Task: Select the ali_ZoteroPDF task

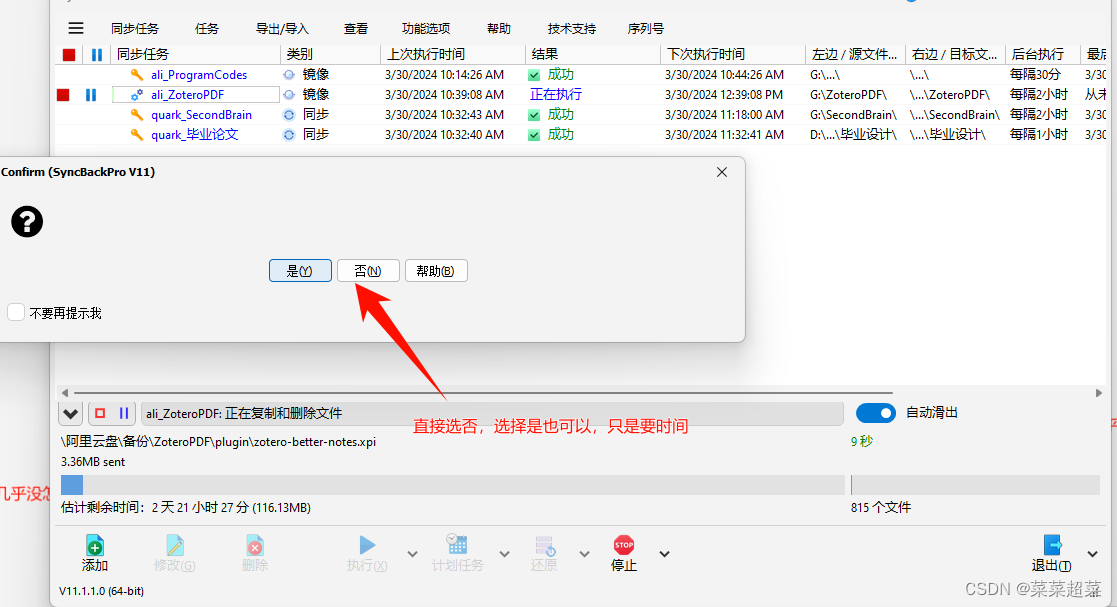Action: pyautogui.click(x=187, y=95)
